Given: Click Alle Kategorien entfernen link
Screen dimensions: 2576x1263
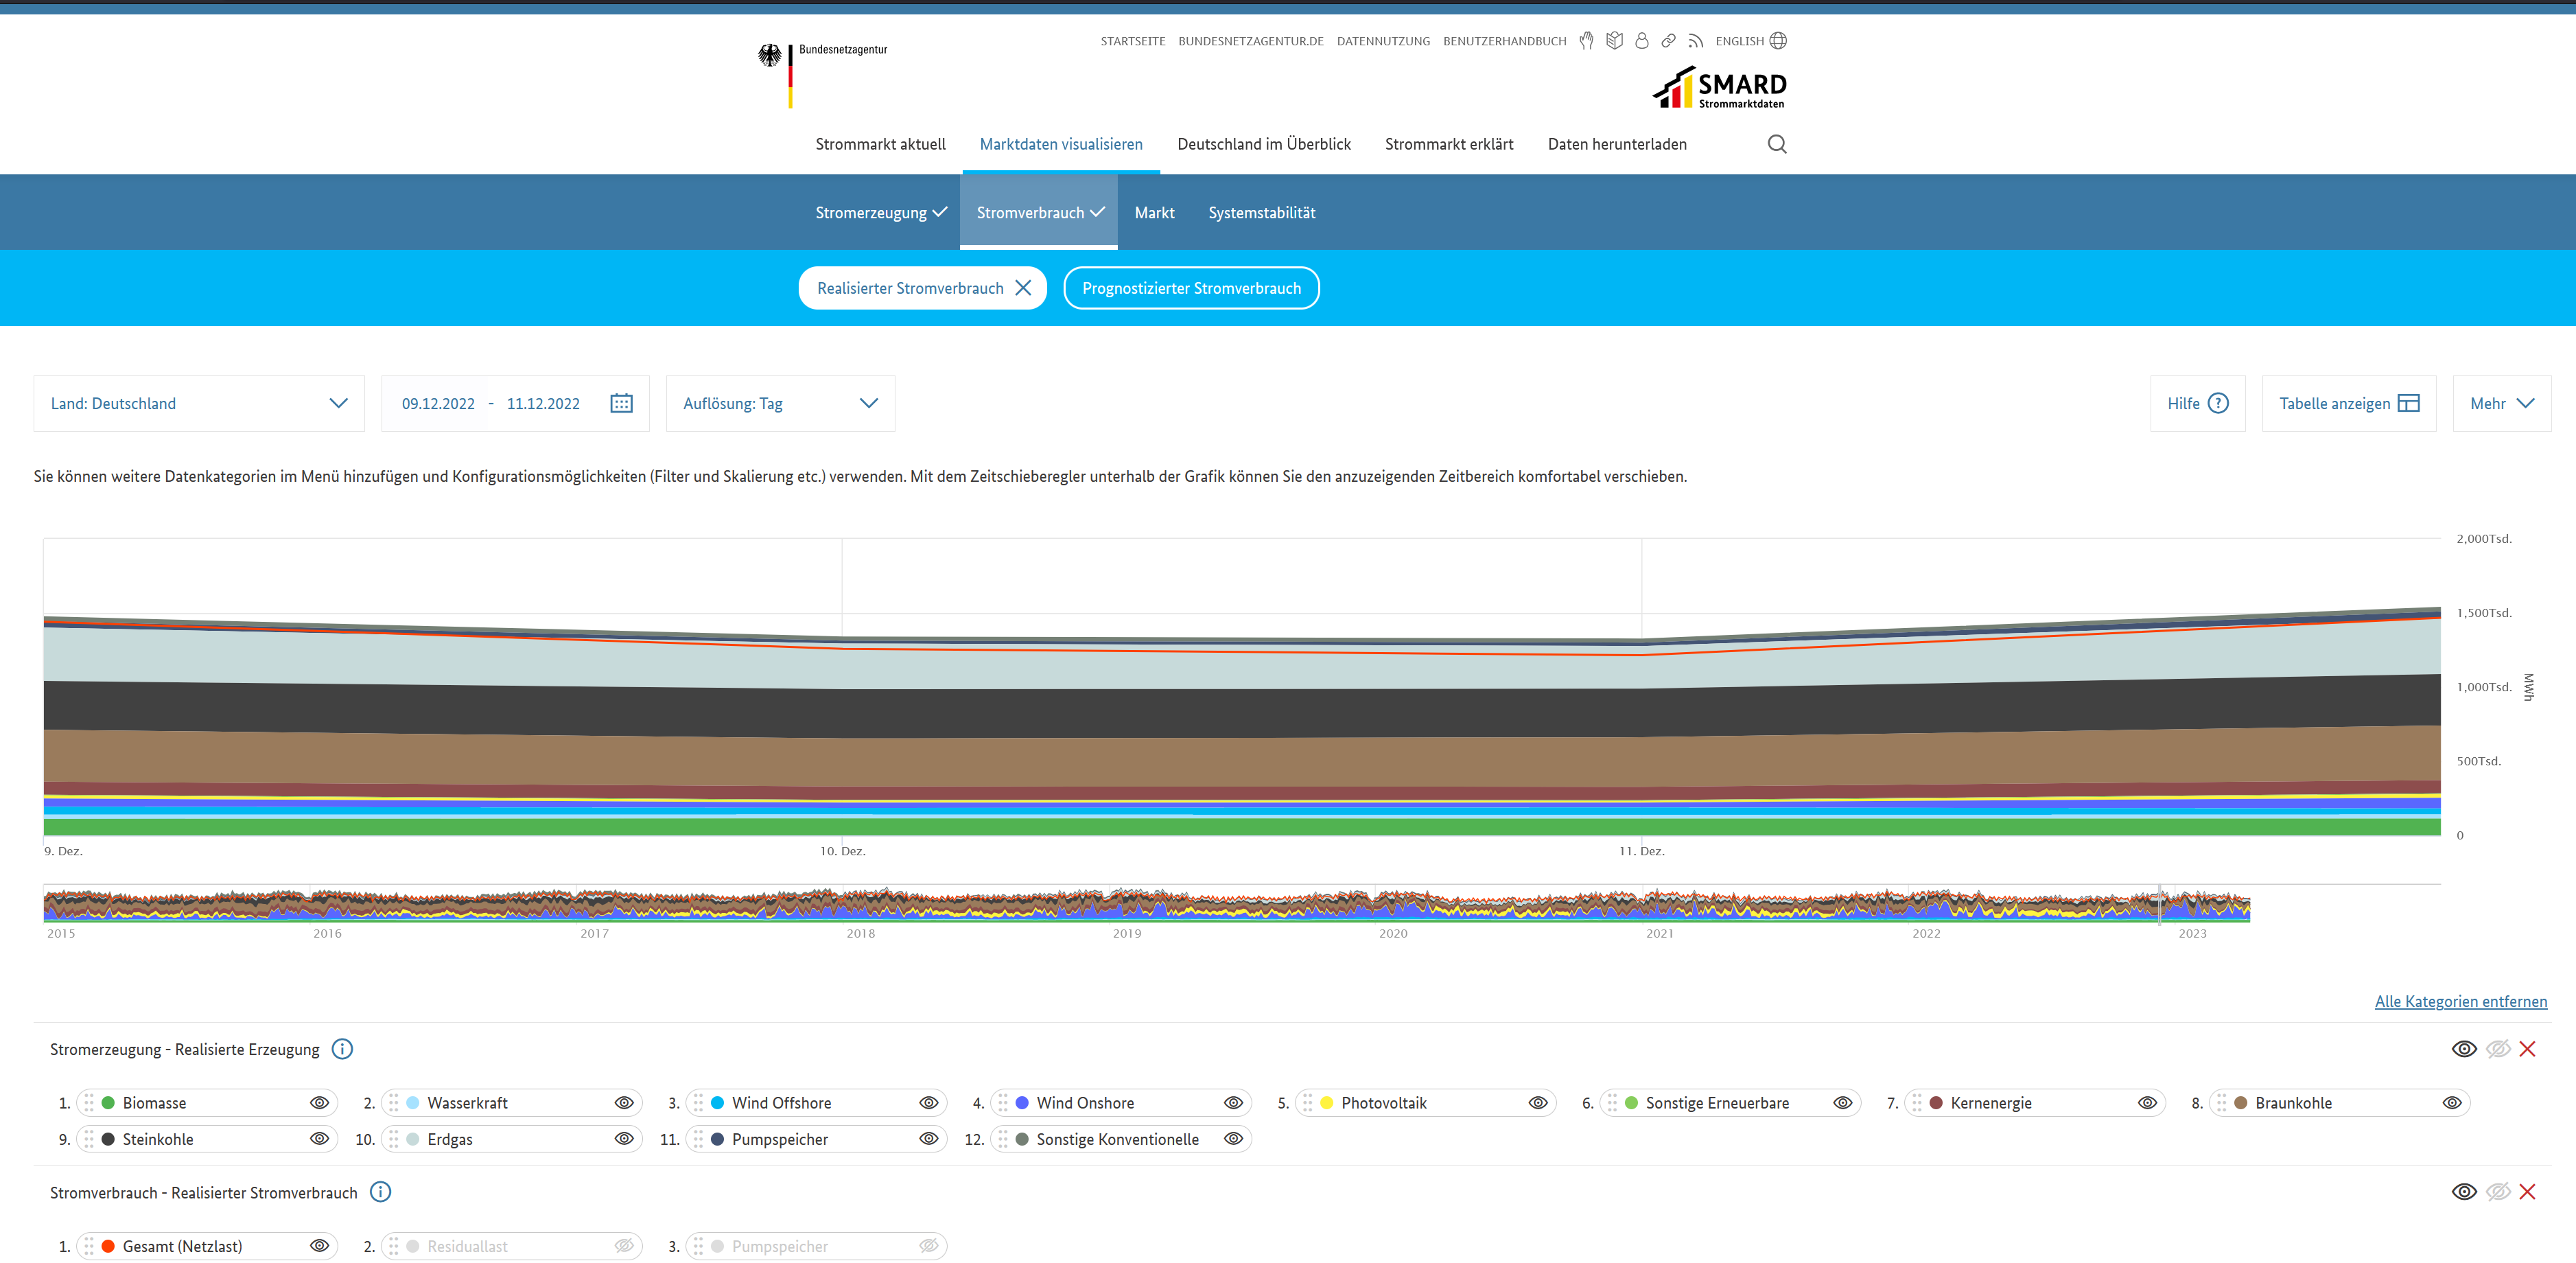Looking at the screenshot, I should tap(2460, 1001).
